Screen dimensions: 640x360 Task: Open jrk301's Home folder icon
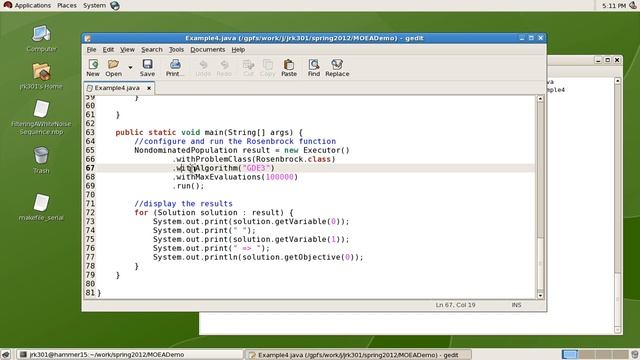click(41, 76)
